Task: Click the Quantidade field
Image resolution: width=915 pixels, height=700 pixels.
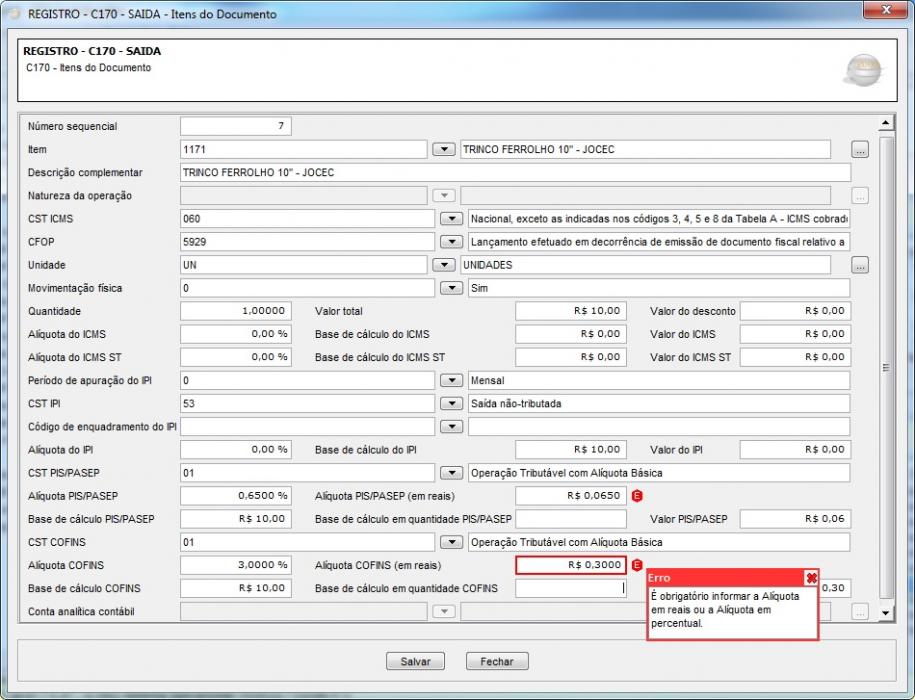Action: tap(236, 311)
